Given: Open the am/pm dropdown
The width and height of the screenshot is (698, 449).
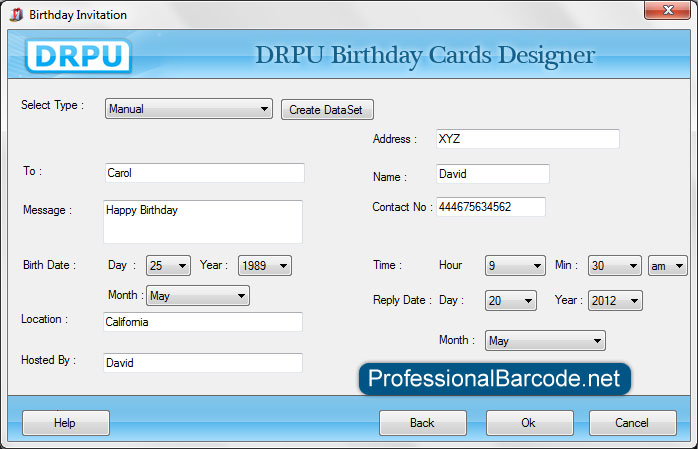Looking at the screenshot, I should pyautogui.click(x=668, y=266).
